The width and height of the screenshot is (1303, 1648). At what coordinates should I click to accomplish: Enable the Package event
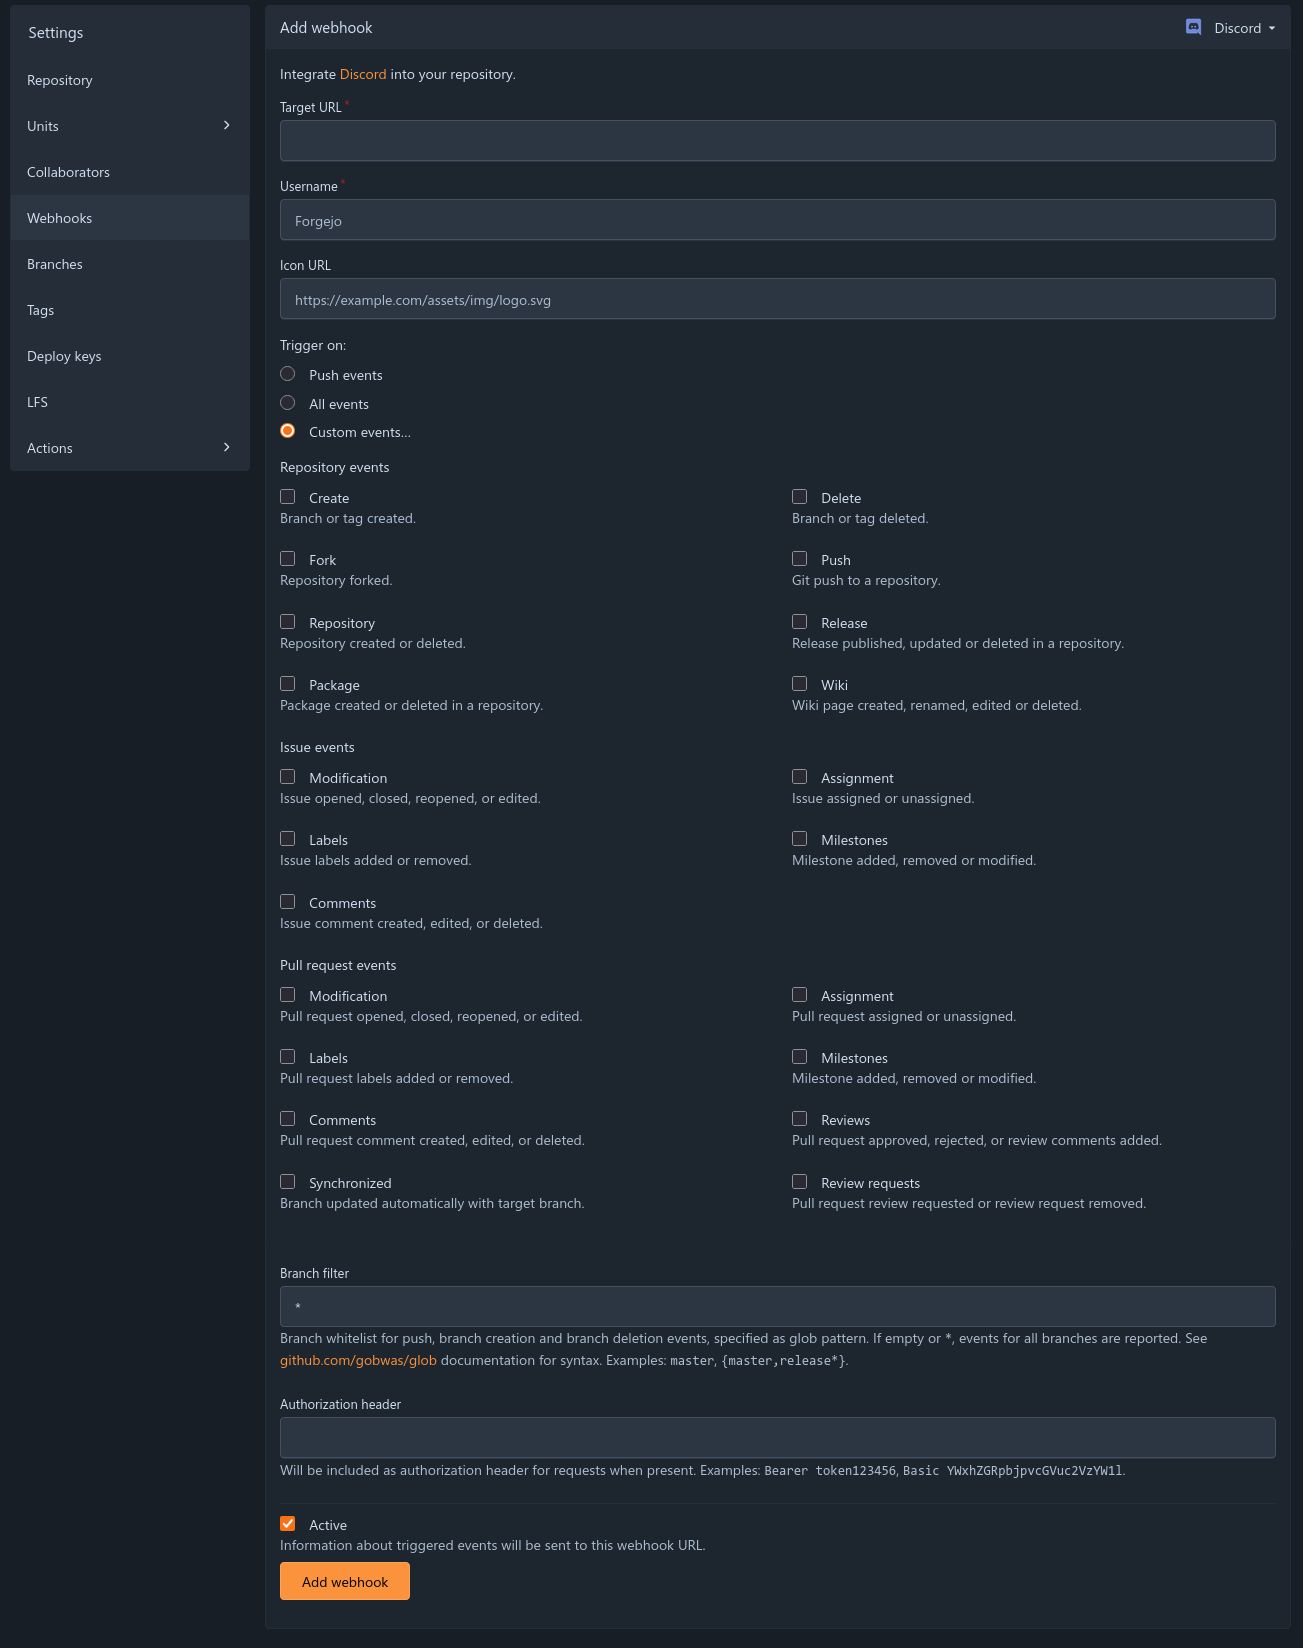[x=288, y=684]
